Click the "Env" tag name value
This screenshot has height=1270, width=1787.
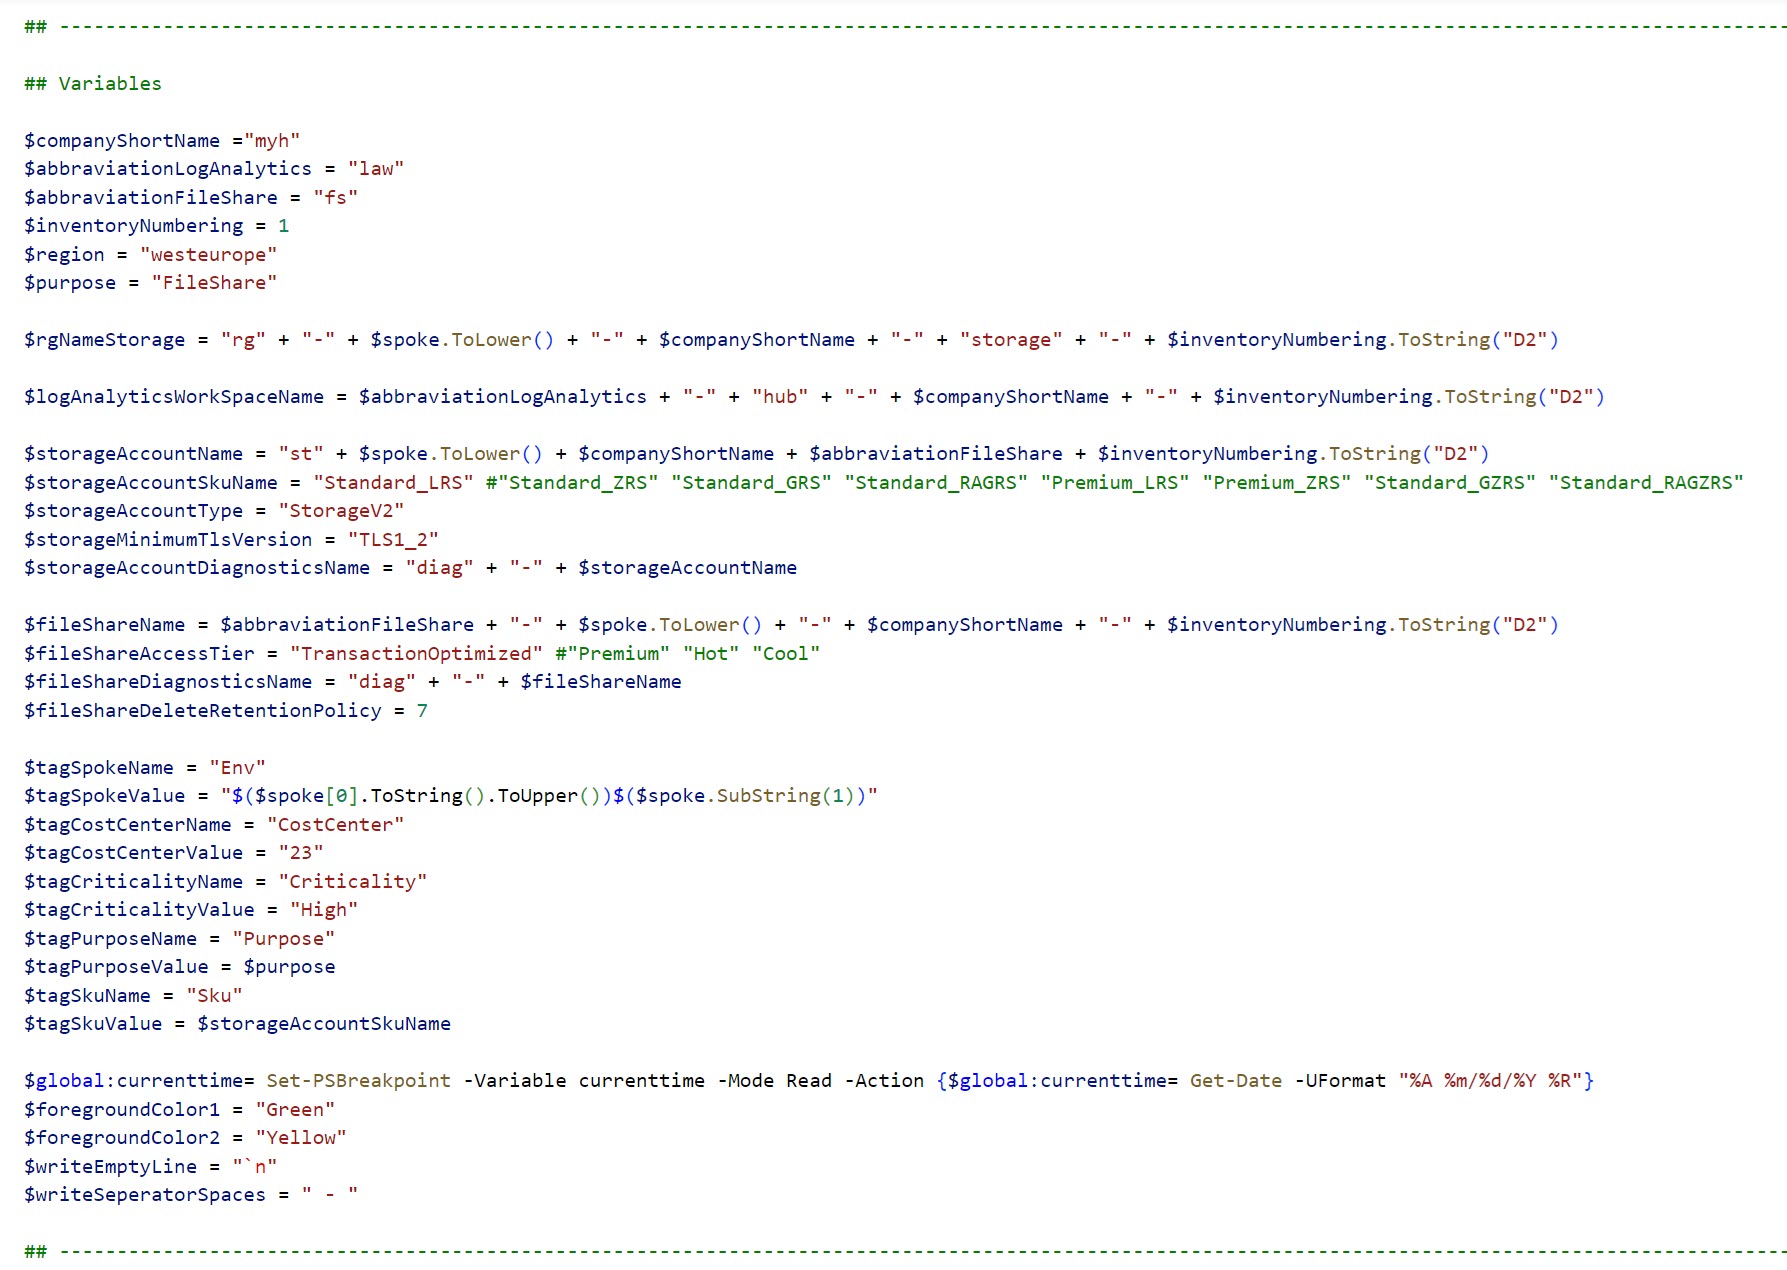coord(238,768)
